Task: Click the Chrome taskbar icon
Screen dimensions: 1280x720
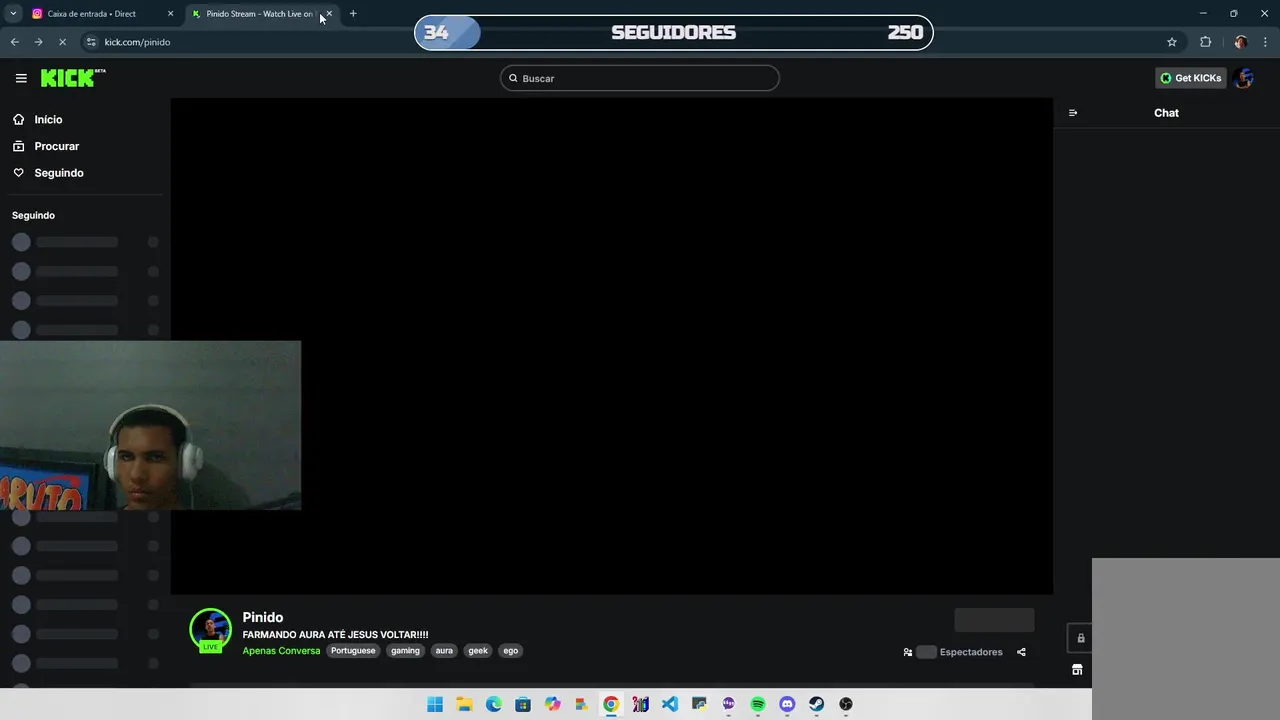Action: pos(611,704)
